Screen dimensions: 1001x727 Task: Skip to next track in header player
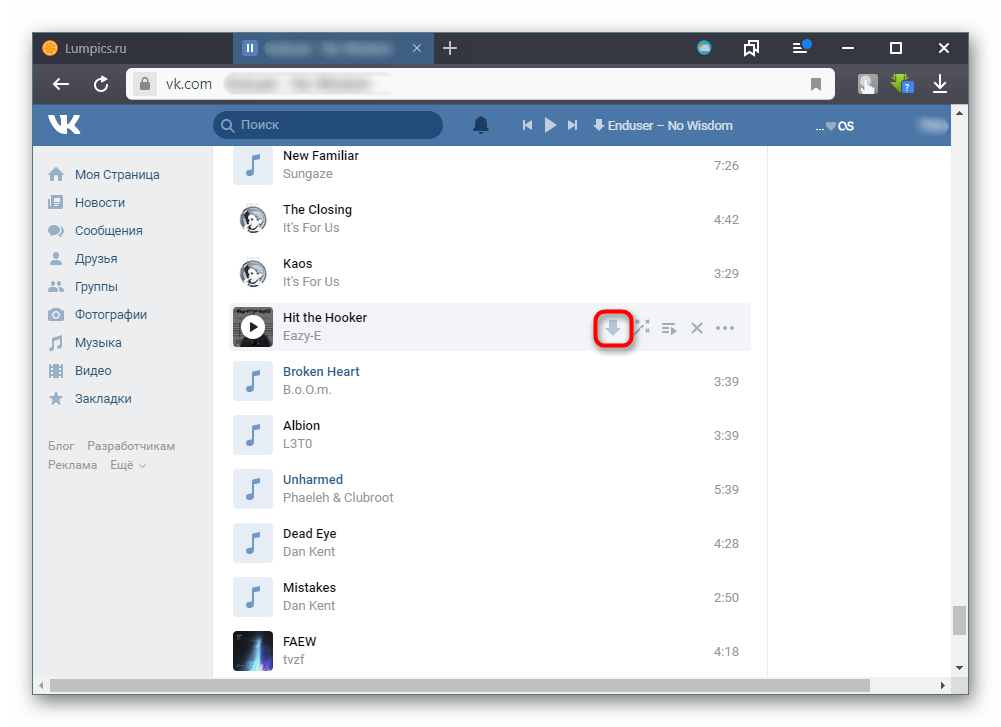[x=572, y=125]
